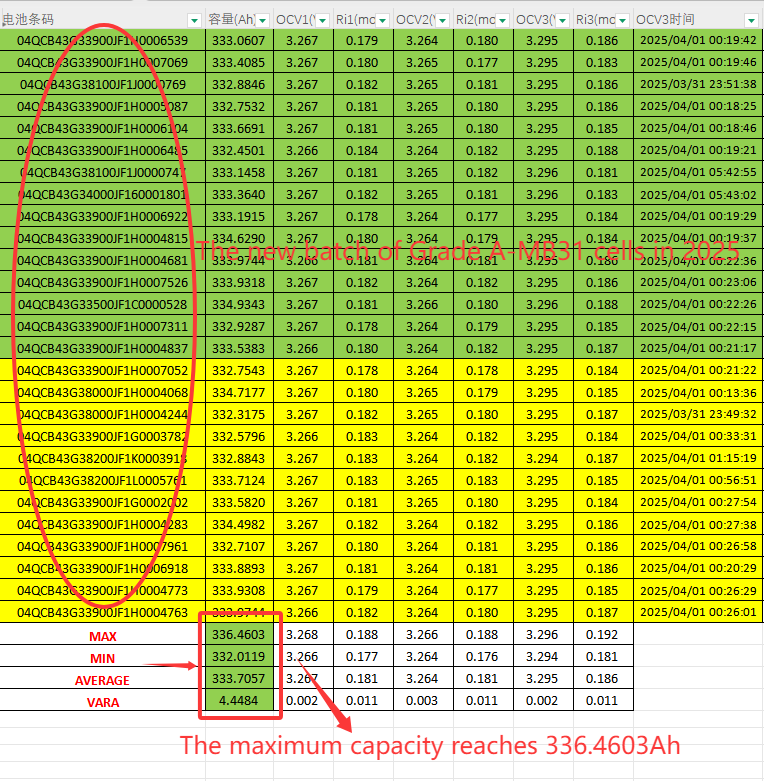The image size is (764, 781).
Task: Click the MAX row label cell
Action: pos(102,636)
